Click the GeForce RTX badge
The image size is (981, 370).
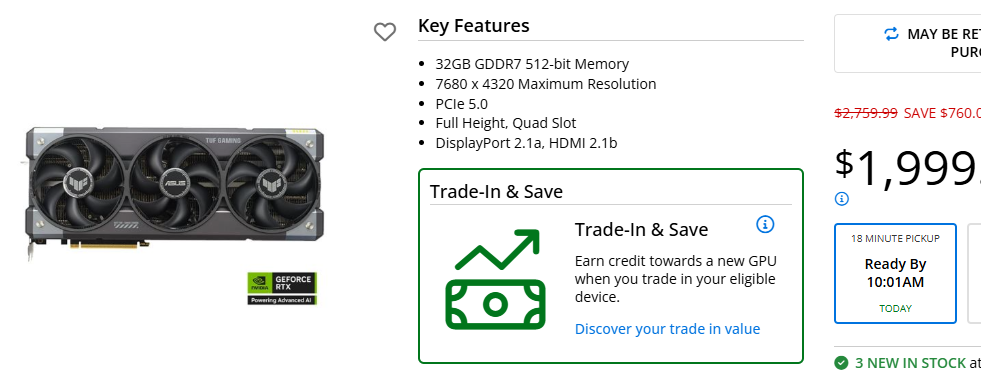click(x=282, y=288)
